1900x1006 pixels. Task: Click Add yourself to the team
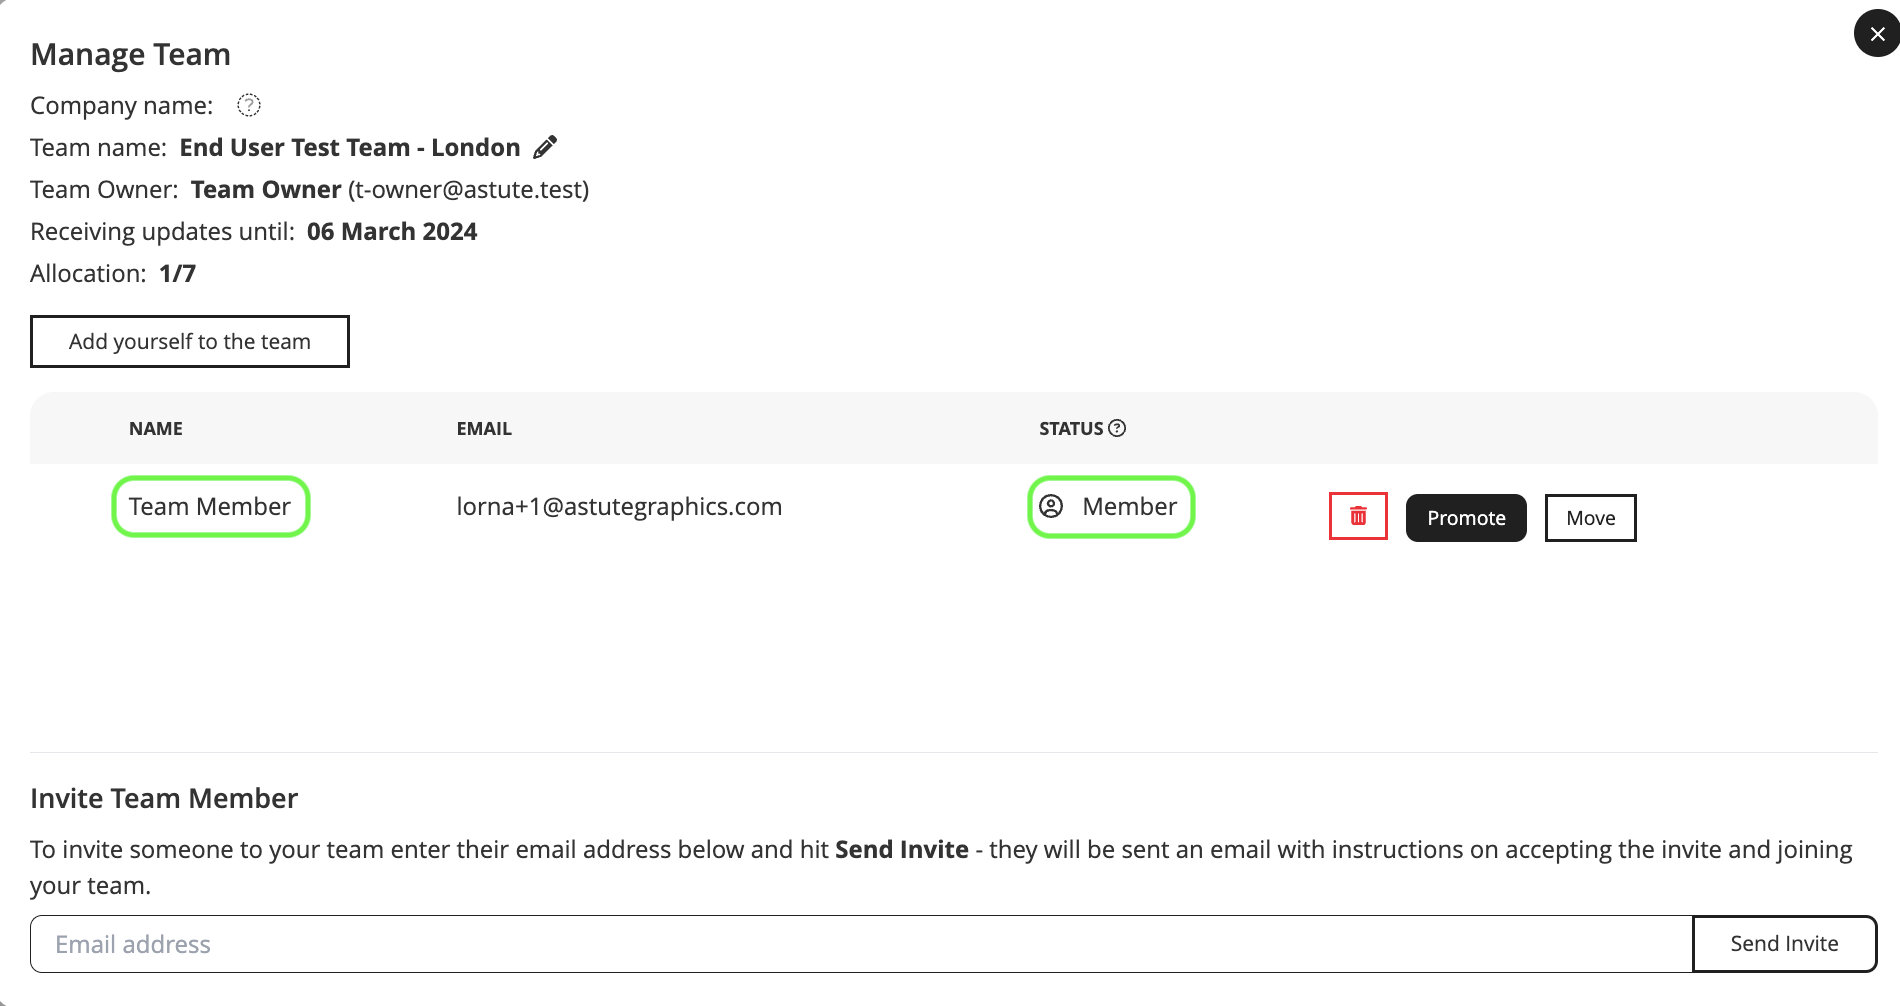(x=190, y=342)
